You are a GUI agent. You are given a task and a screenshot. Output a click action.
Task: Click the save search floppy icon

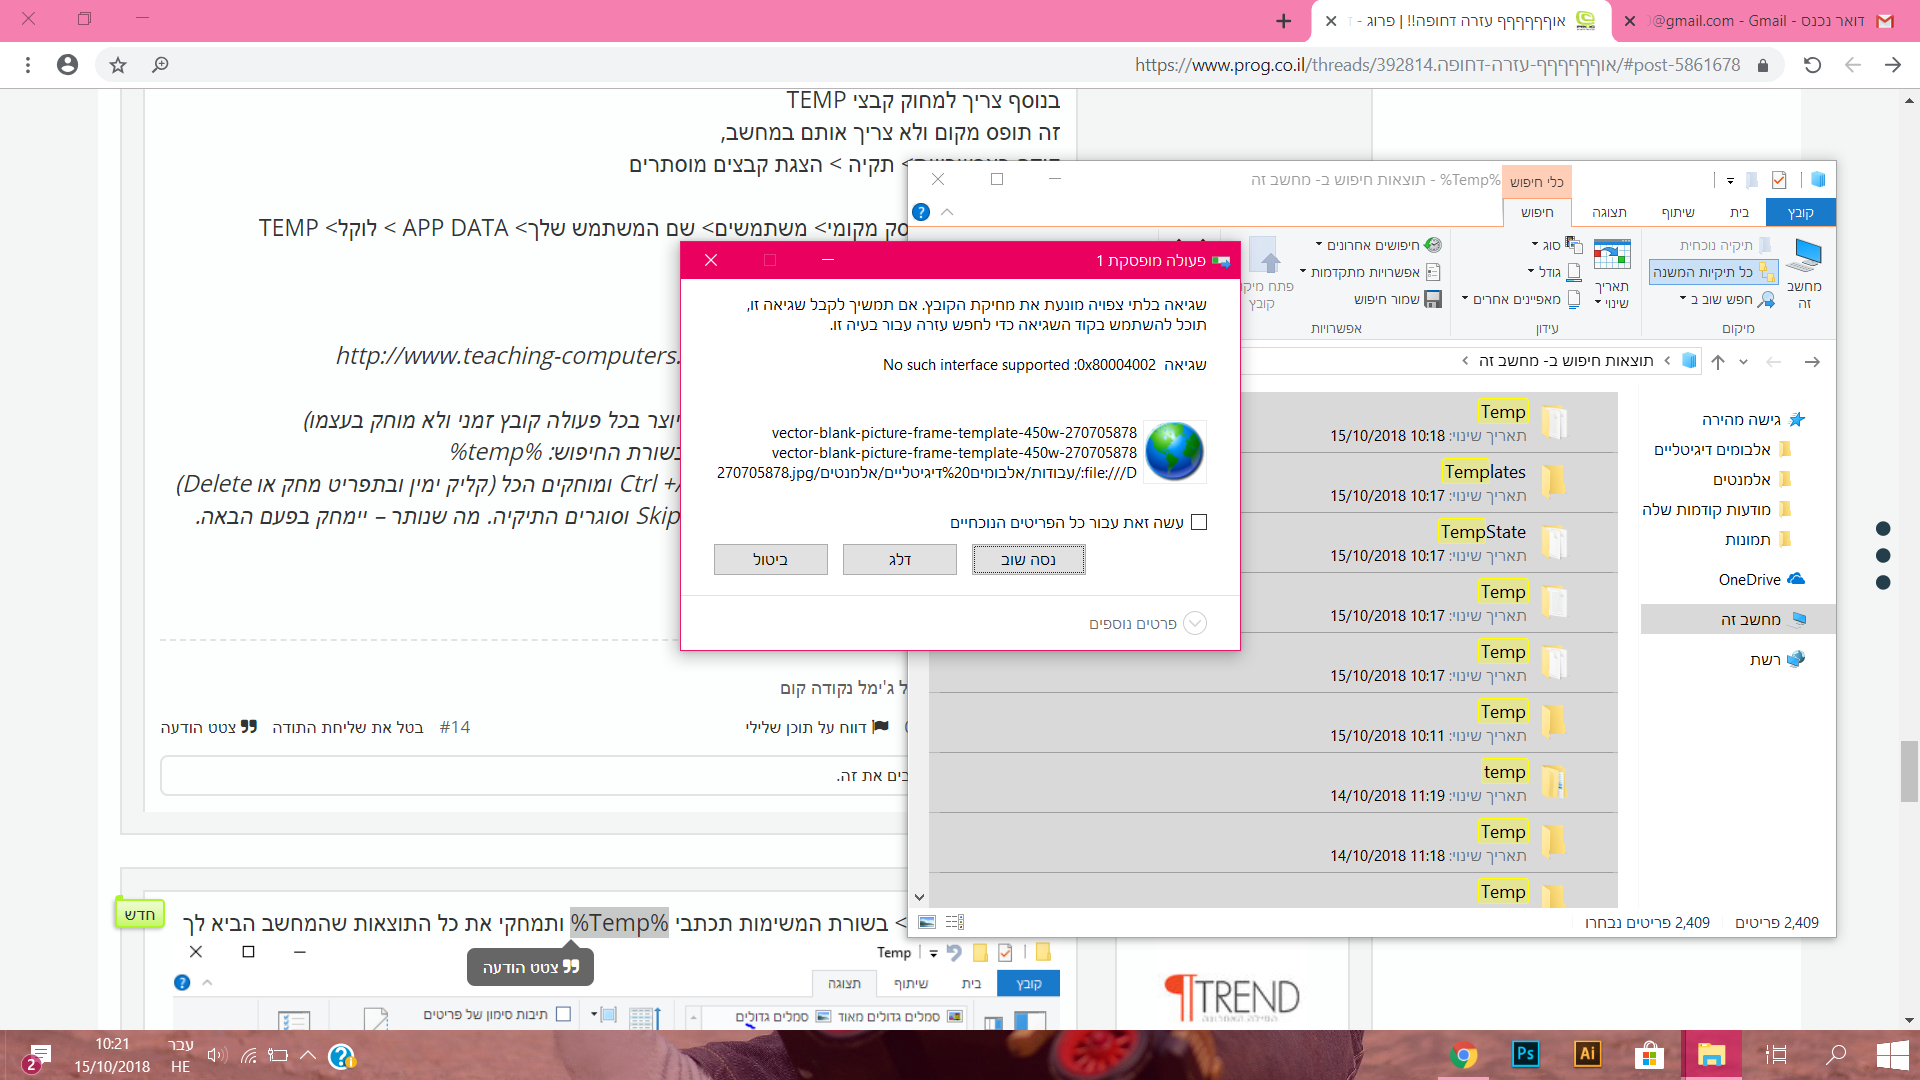coord(1433,299)
